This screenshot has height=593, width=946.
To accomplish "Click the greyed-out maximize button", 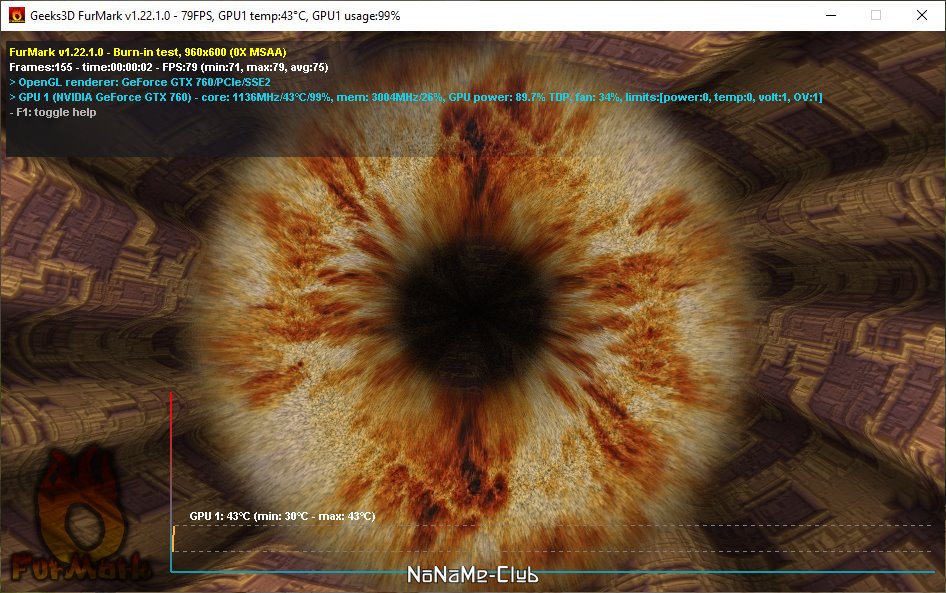I will 876,15.
